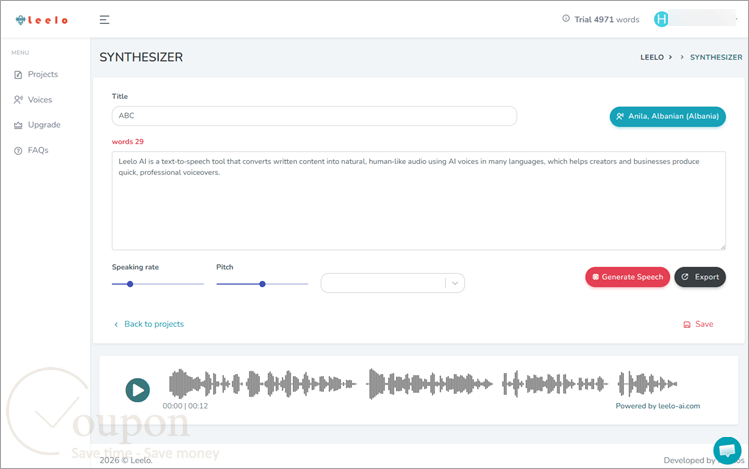Click the Leelo logo
This screenshot has width=749, height=469.
coord(42,20)
